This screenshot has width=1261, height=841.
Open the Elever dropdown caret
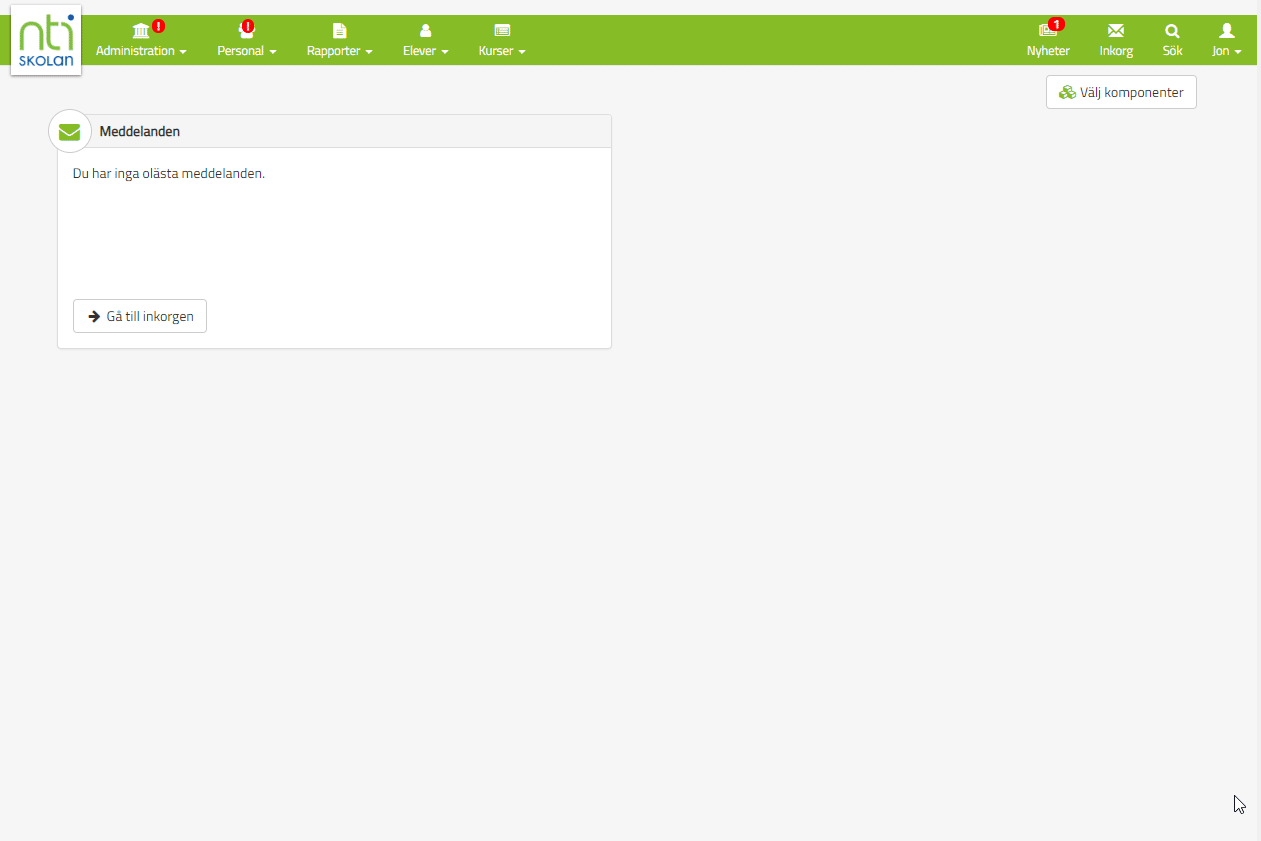[445, 52]
